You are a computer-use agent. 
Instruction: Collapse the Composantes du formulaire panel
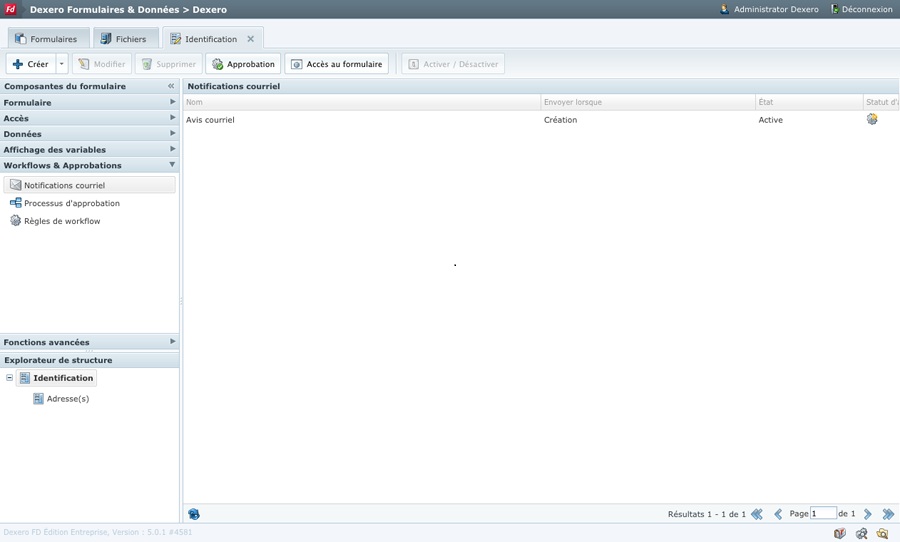[x=171, y=86]
